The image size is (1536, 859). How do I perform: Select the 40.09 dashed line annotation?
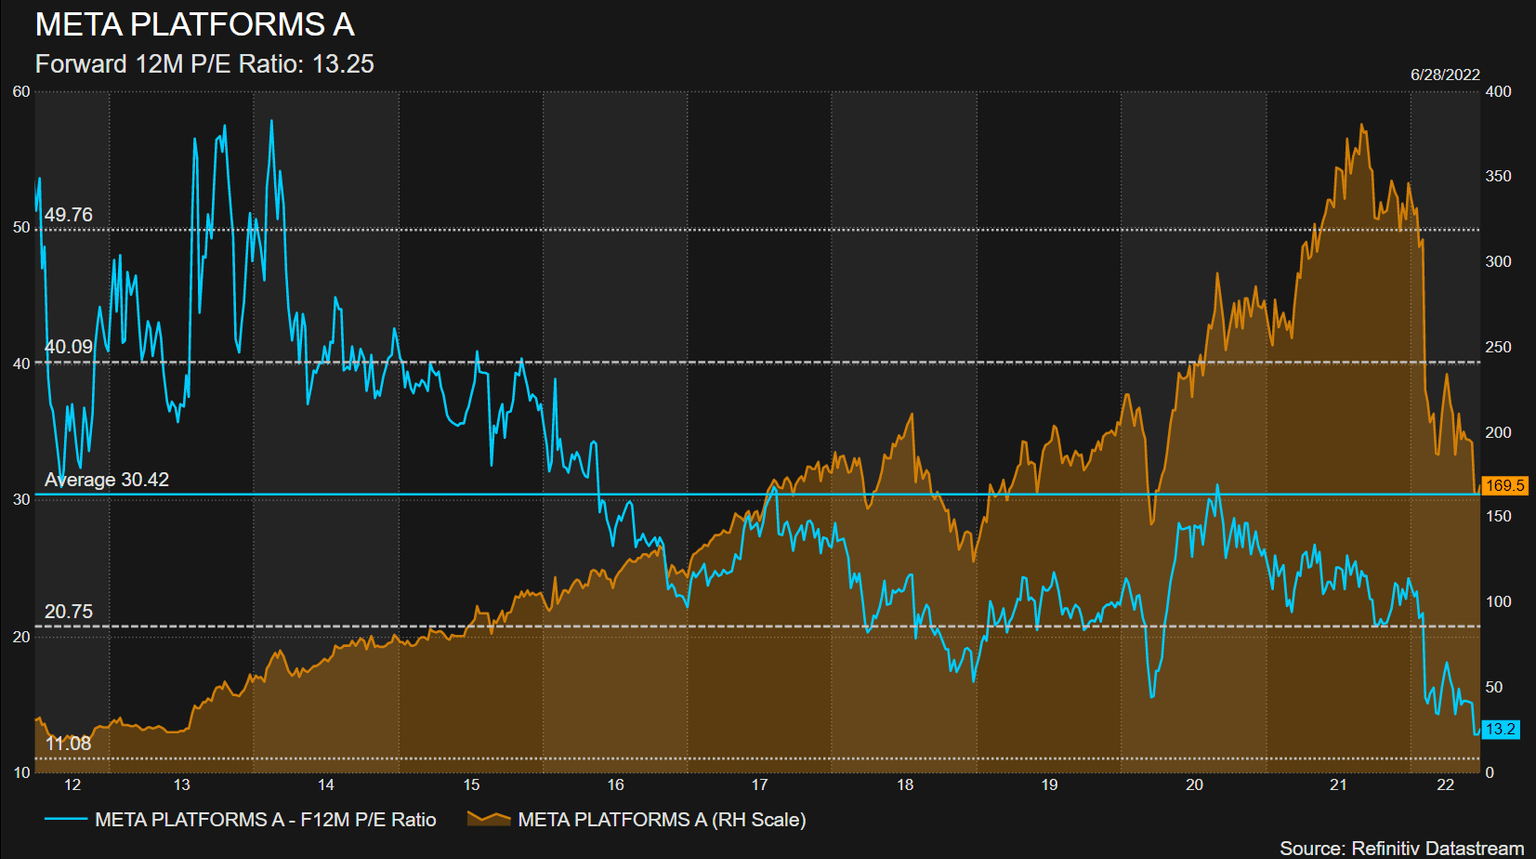tap(68, 347)
